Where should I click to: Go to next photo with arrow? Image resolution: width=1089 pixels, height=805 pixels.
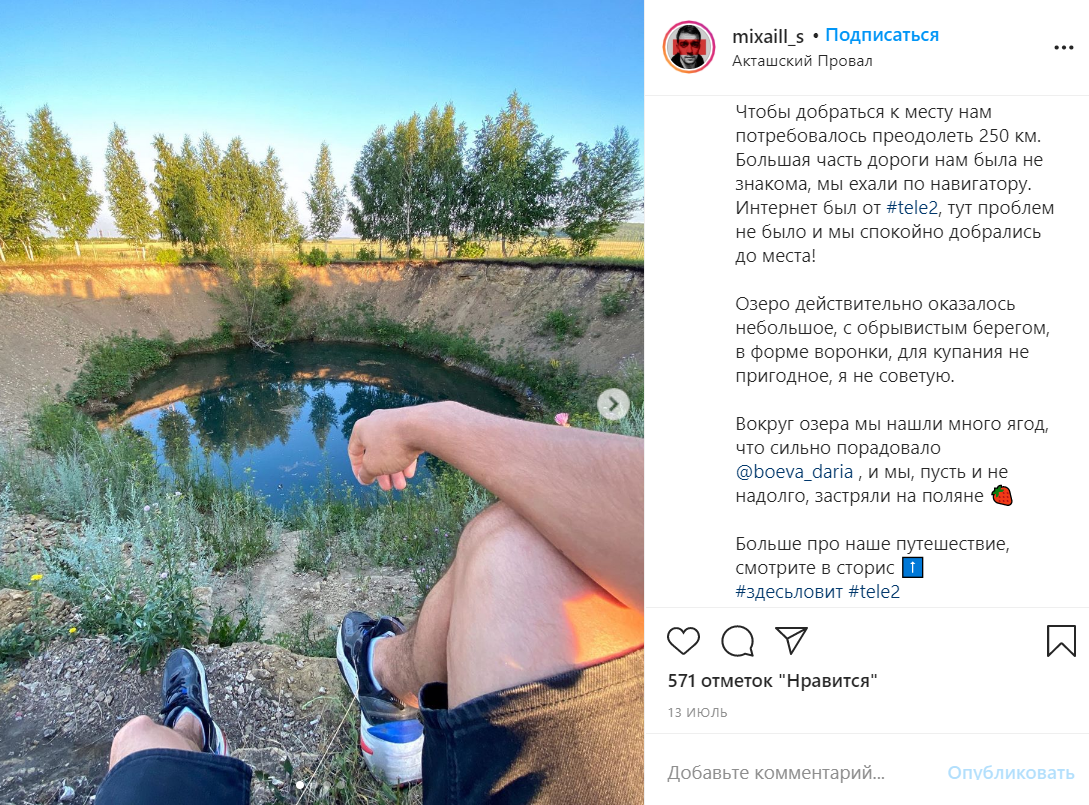[x=613, y=404]
